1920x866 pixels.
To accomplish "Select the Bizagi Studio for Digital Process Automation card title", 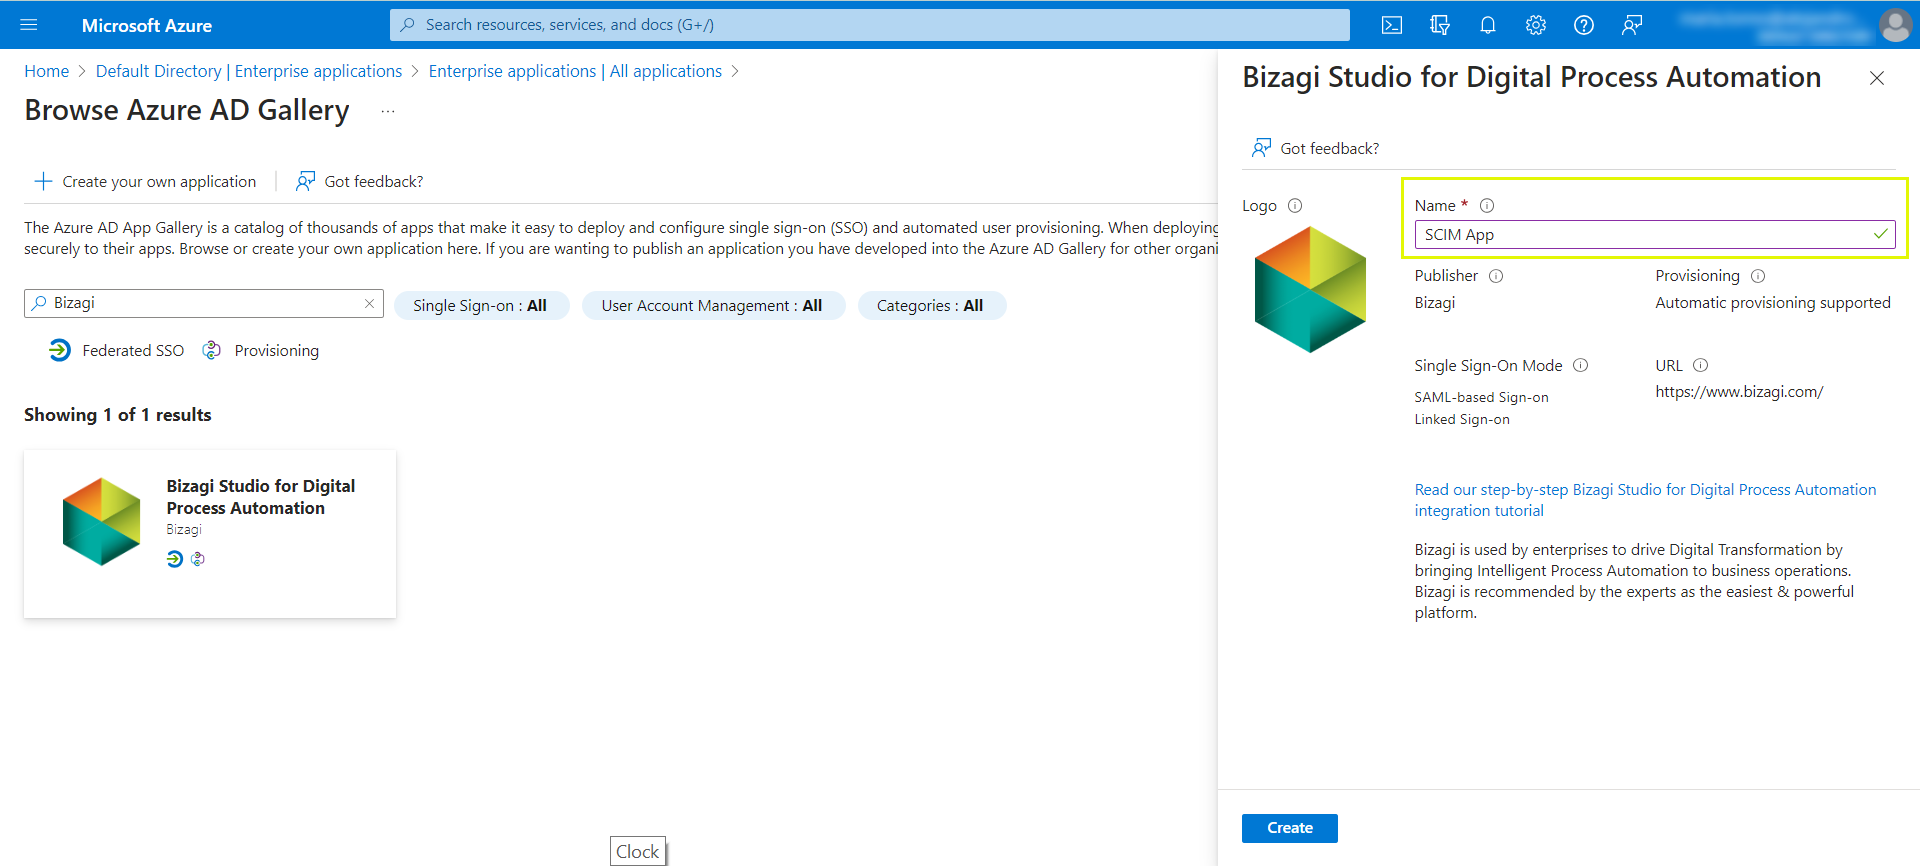I will (261, 497).
